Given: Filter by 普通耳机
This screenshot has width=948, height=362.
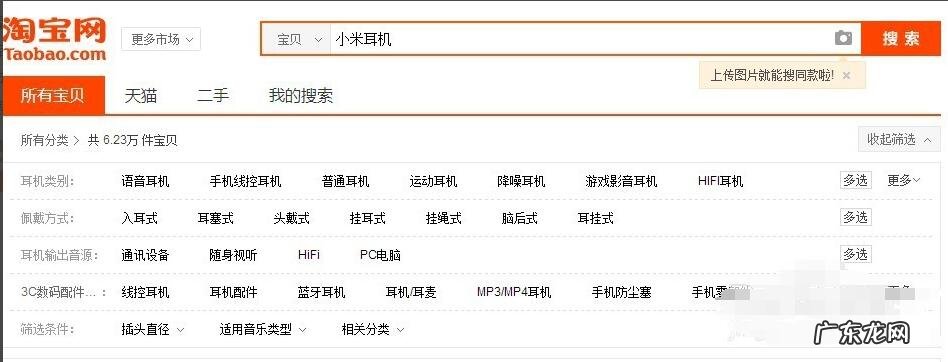Looking at the screenshot, I should [345, 181].
